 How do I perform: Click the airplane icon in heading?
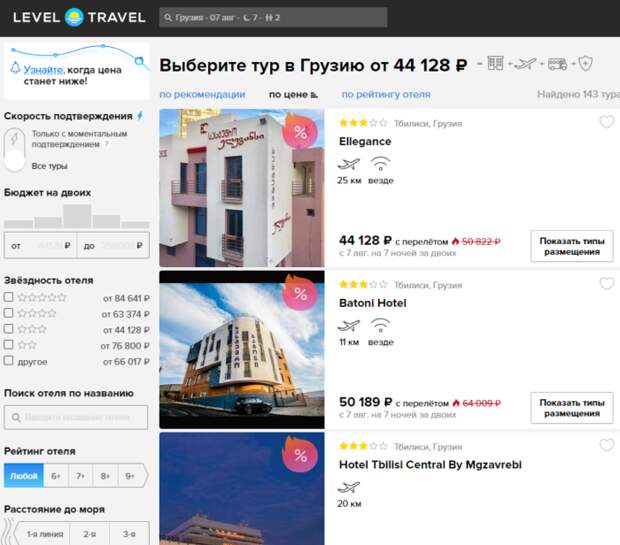[526, 64]
